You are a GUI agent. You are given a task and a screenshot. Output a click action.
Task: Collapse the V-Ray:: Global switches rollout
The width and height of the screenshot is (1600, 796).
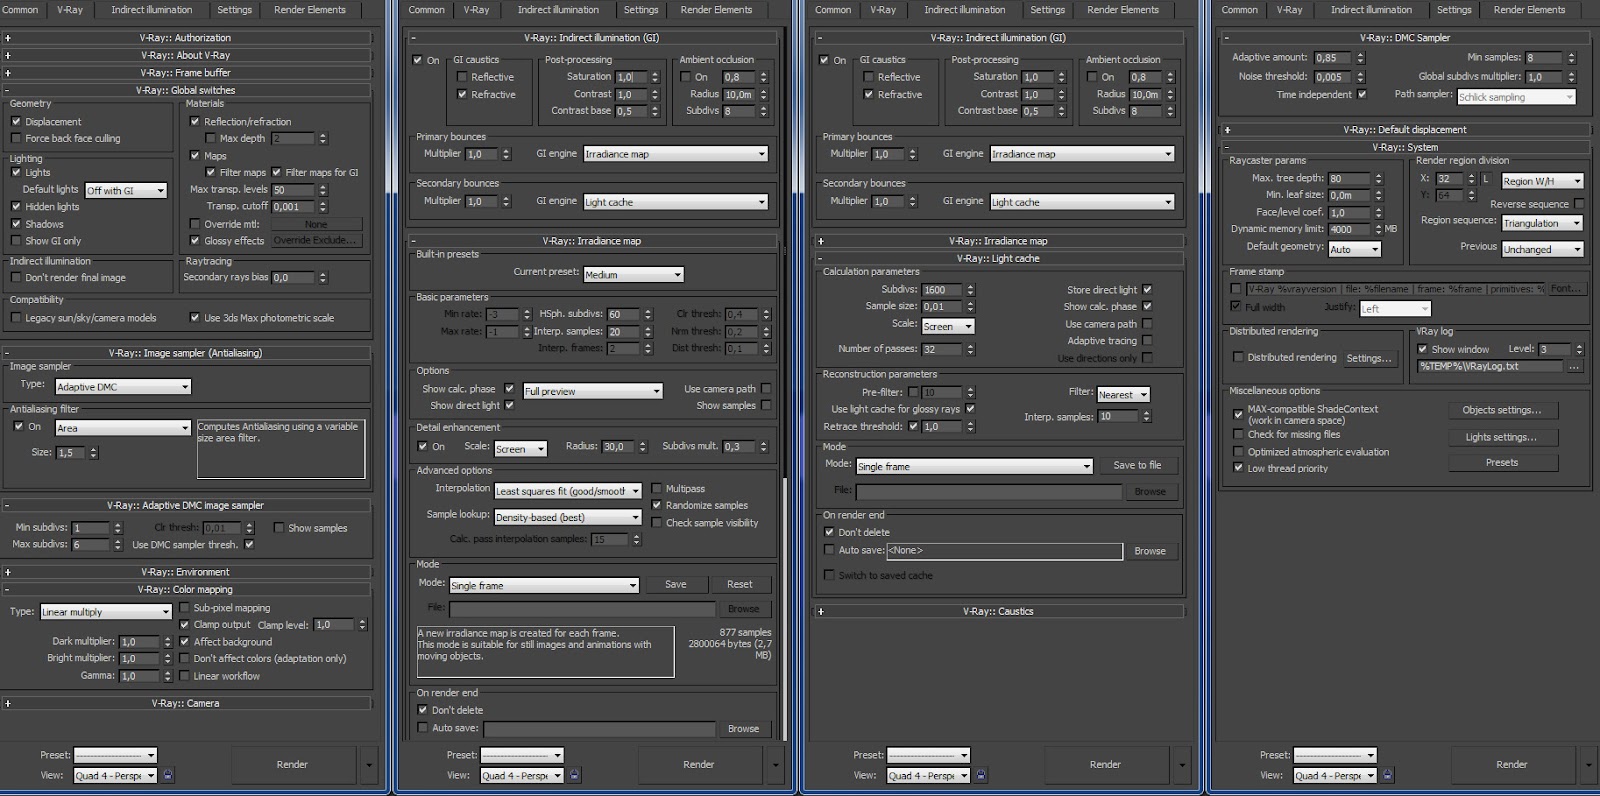[186, 90]
